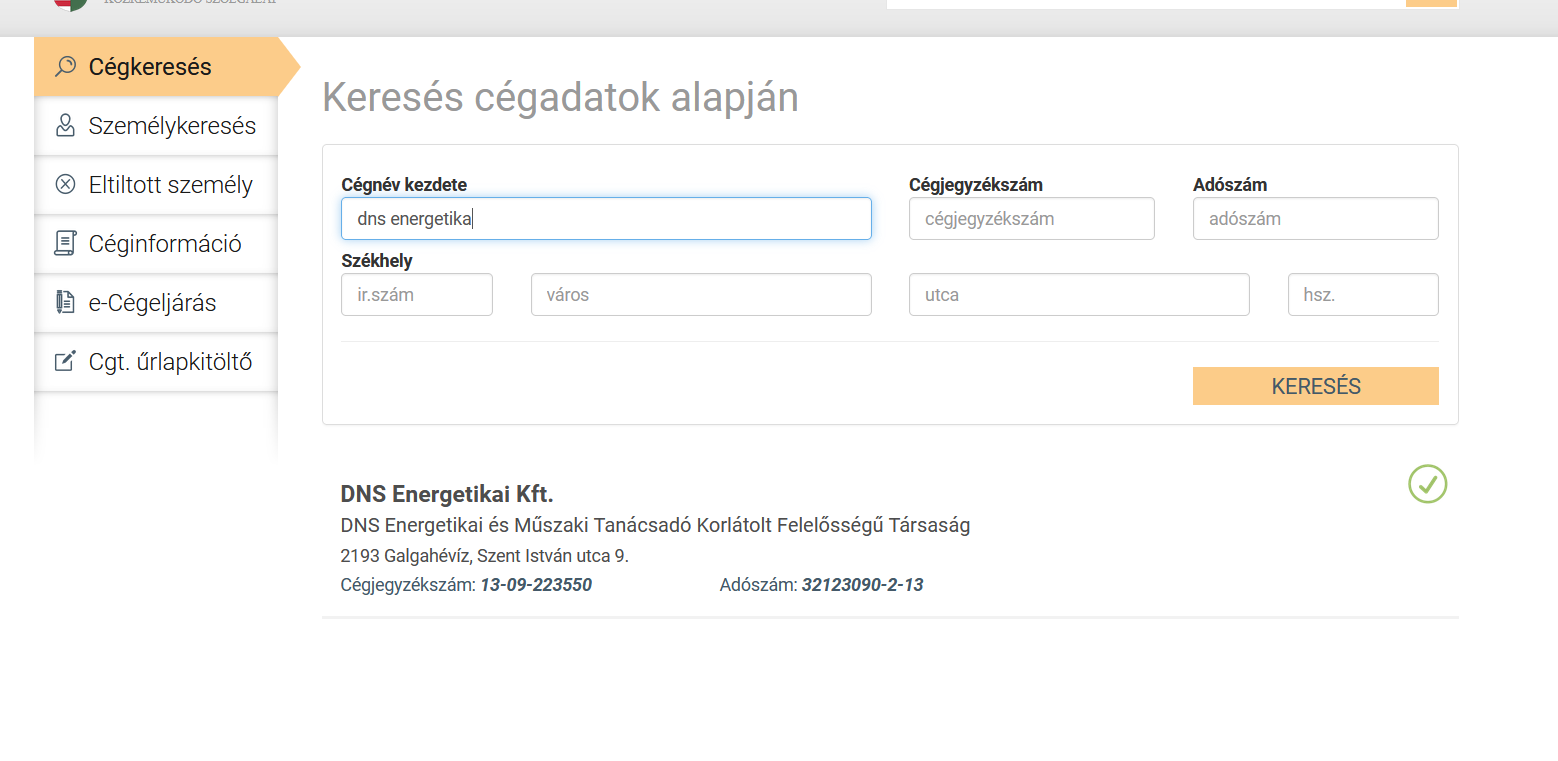
Task: Click the person icon for Személykeresés
Action: [66, 126]
